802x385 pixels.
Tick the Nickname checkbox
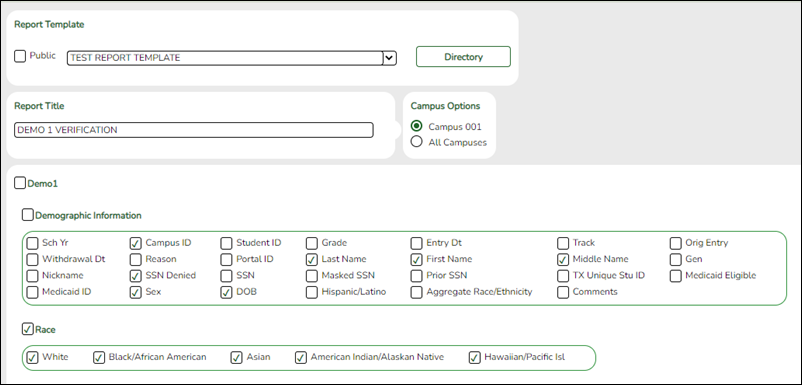pos(32,276)
